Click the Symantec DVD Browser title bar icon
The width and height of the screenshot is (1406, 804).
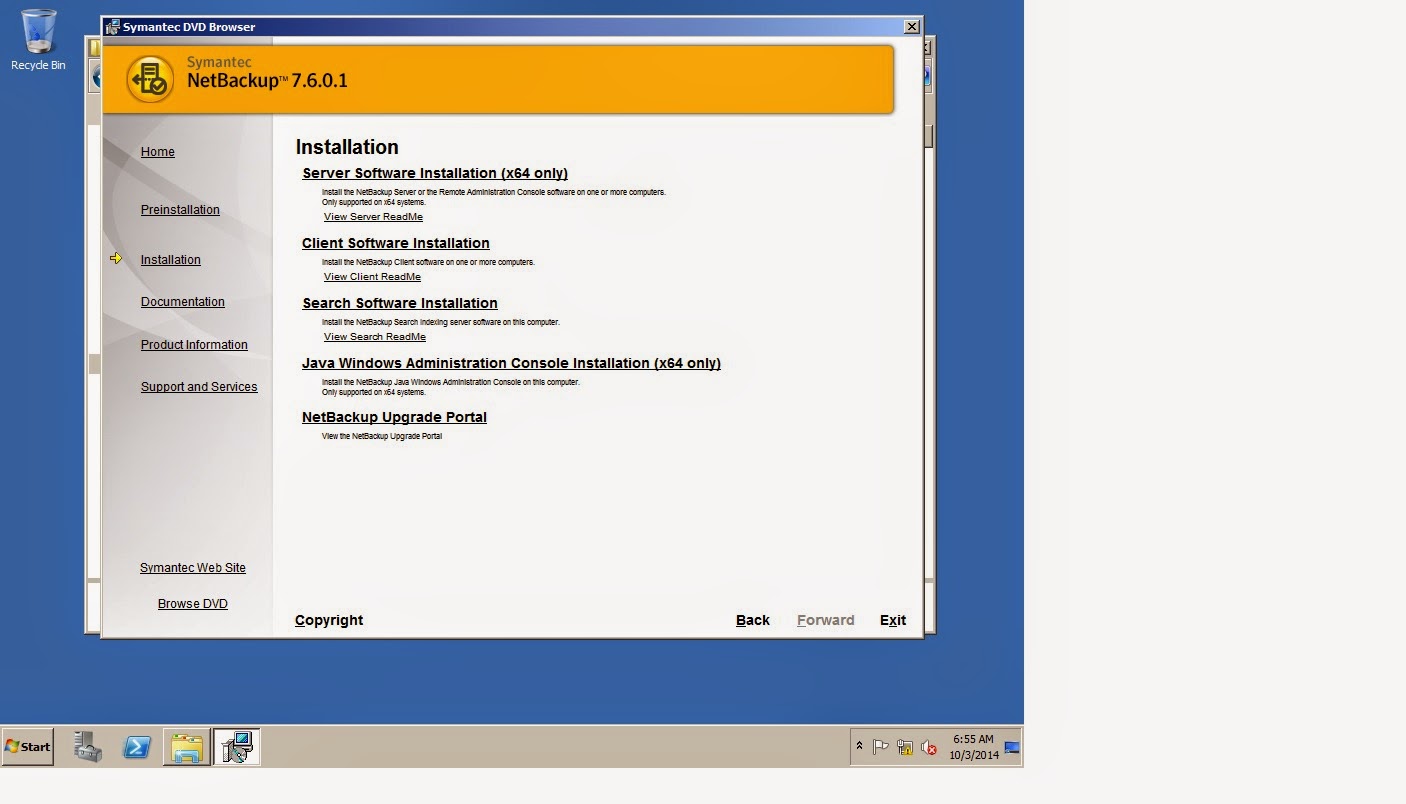pyautogui.click(x=111, y=27)
